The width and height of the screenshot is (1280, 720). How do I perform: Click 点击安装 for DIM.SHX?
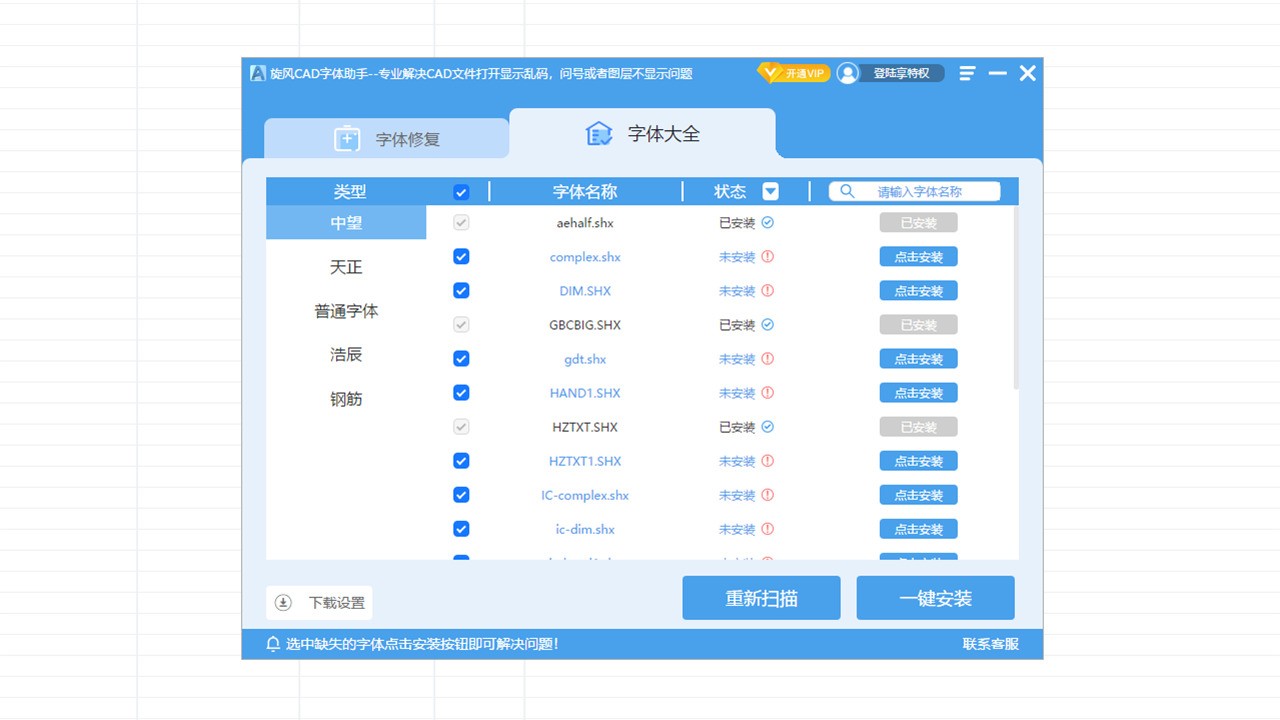click(x=918, y=291)
